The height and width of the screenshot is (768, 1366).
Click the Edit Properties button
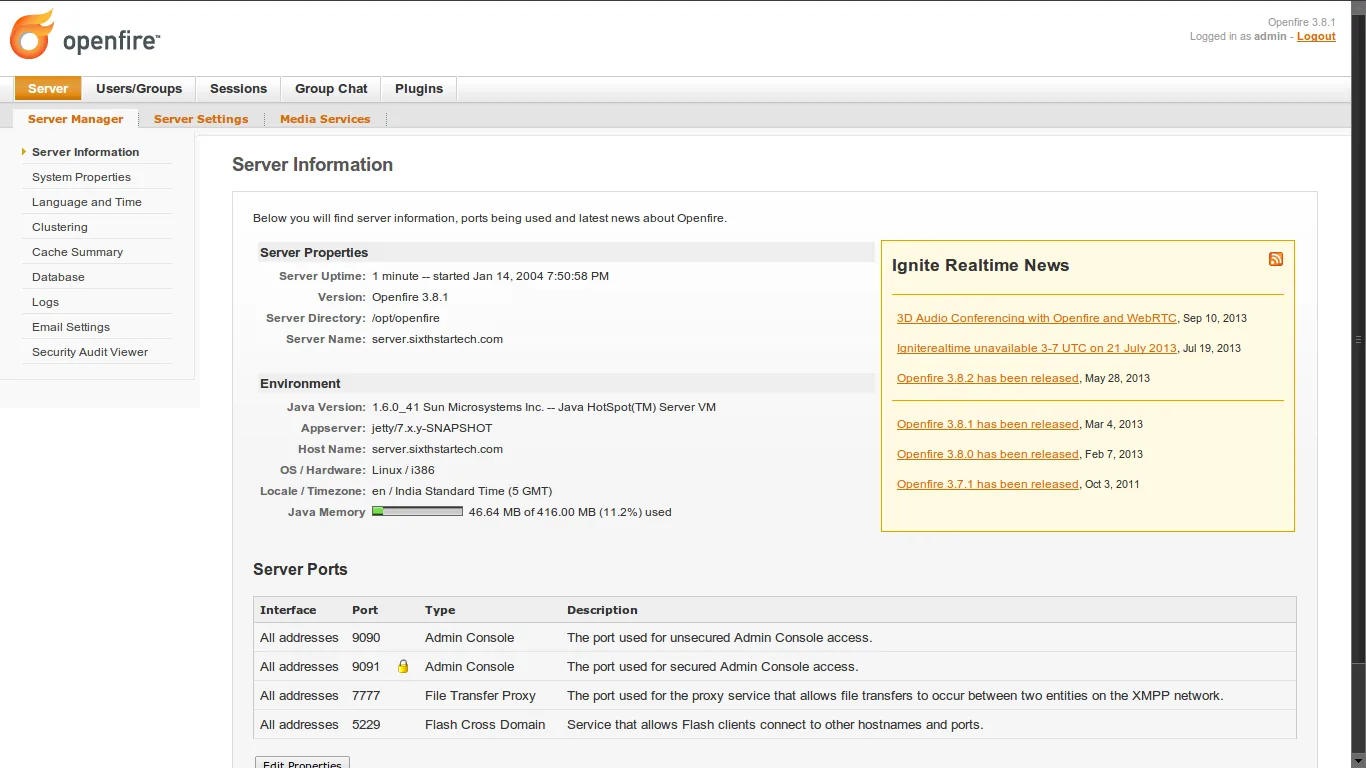[x=302, y=762]
